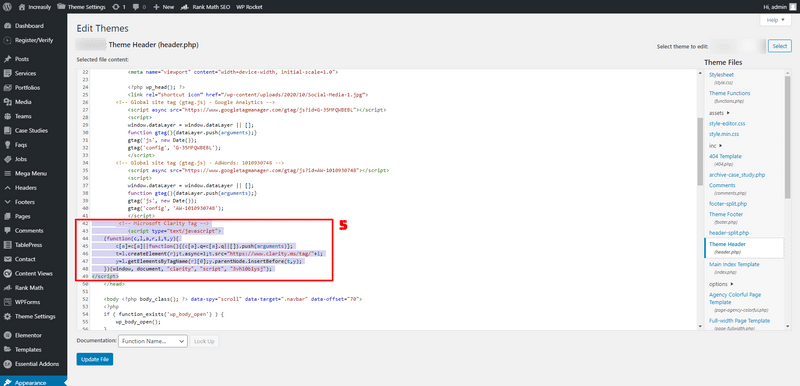Open the Register/Verify sidebar item
Screen dimensions: 800x386
point(33,40)
